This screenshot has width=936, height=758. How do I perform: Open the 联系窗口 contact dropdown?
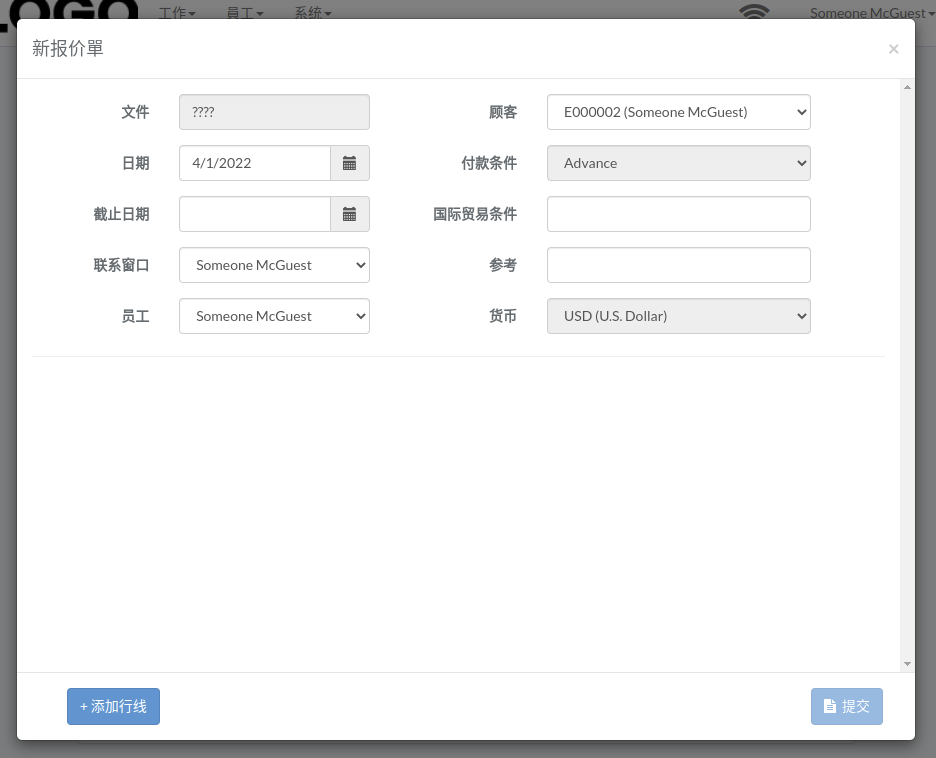[275, 265]
